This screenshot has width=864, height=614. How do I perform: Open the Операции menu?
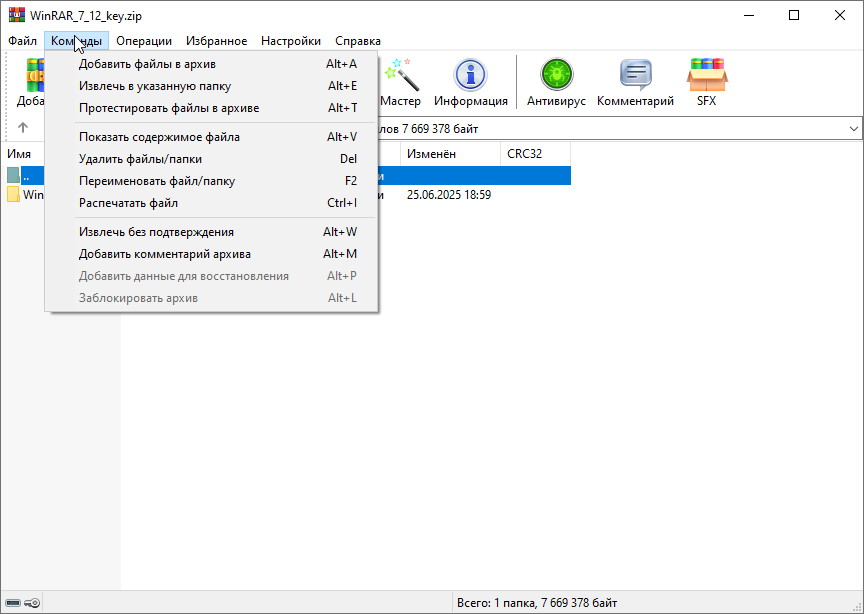(x=144, y=41)
